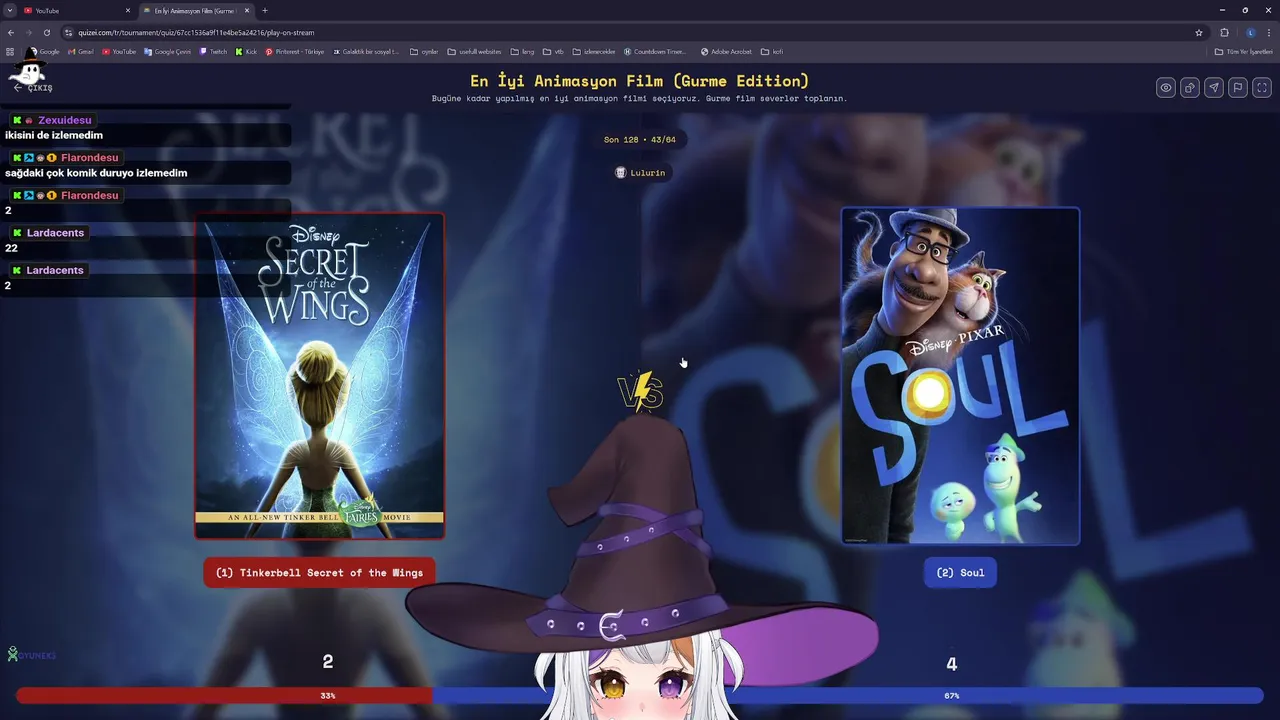Open the Google Çeviri bookmark
The width and height of the screenshot is (1280, 720).
coord(167,51)
